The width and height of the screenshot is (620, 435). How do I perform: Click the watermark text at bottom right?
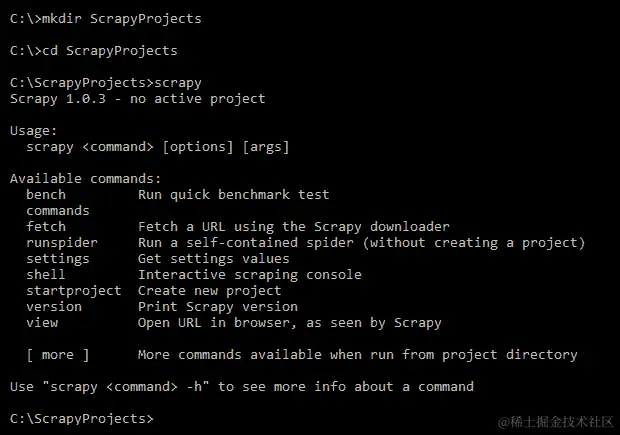point(556,422)
